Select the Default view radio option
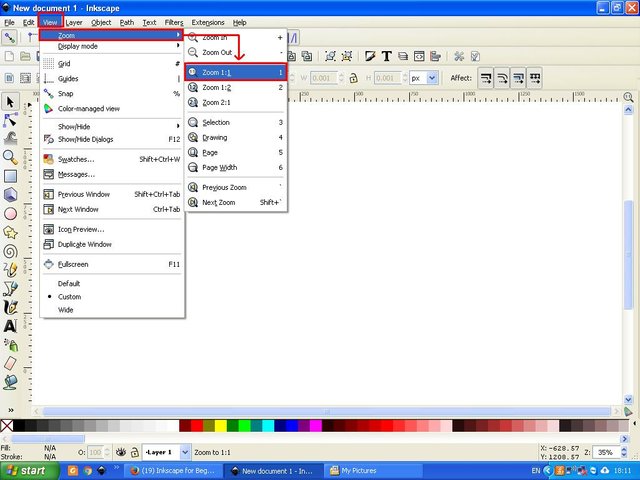Image resolution: width=640 pixels, height=480 pixels. tap(69, 284)
